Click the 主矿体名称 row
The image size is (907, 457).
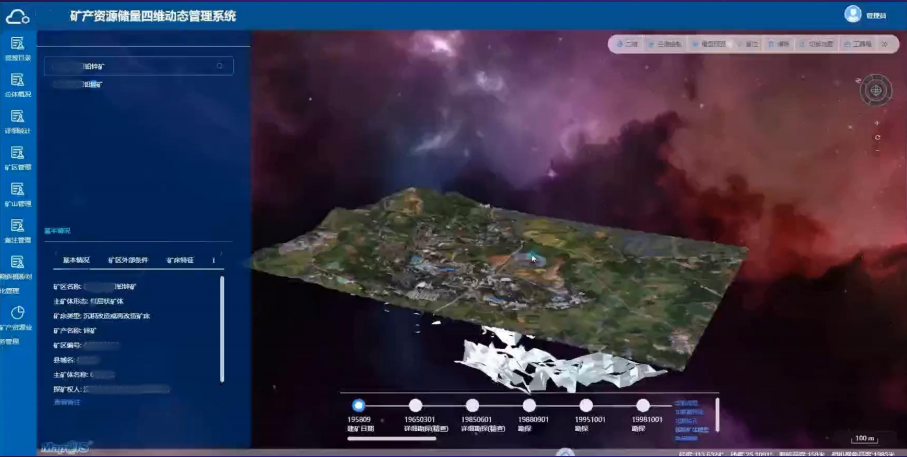click(x=84, y=375)
